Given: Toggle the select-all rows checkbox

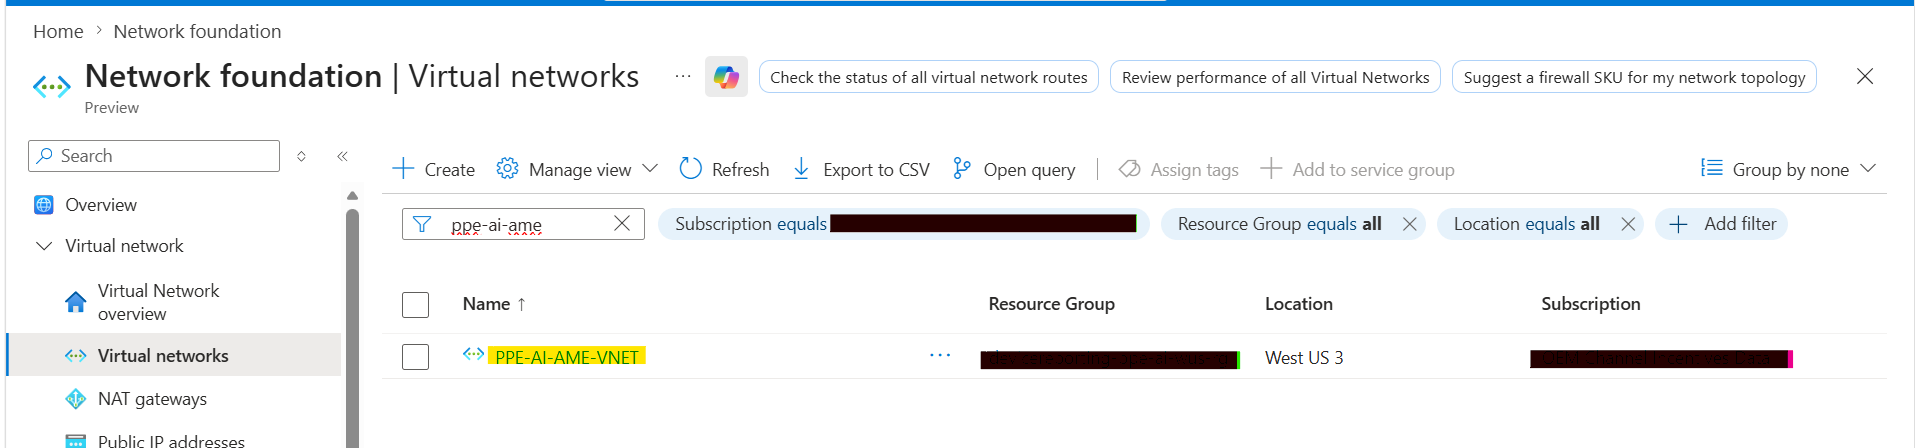Looking at the screenshot, I should point(415,305).
